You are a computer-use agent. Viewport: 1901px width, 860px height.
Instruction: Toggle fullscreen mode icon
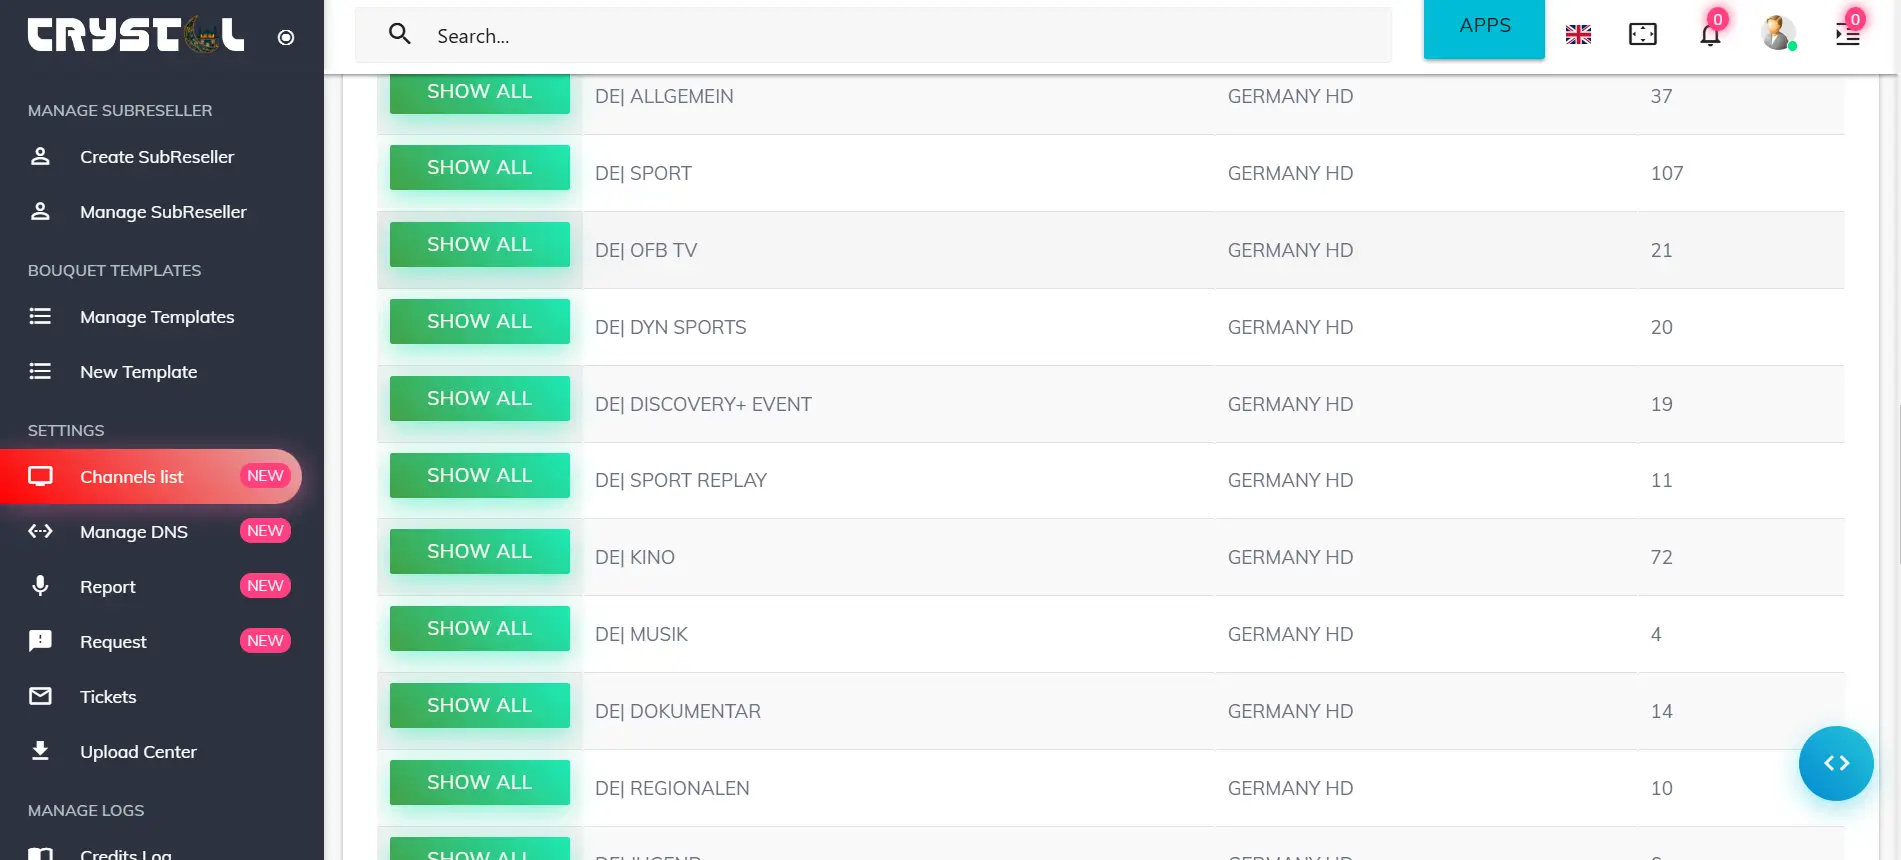pyautogui.click(x=1643, y=35)
